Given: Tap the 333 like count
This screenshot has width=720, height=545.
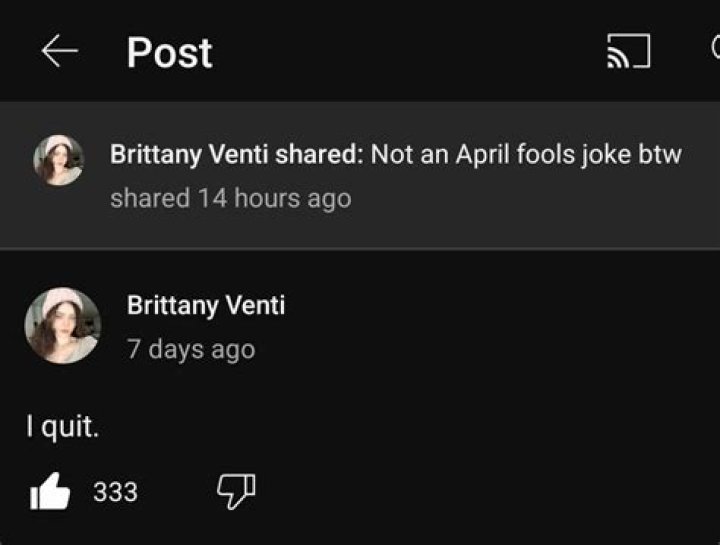Looking at the screenshot, I should pyautogui.click(x=115, y=492).
